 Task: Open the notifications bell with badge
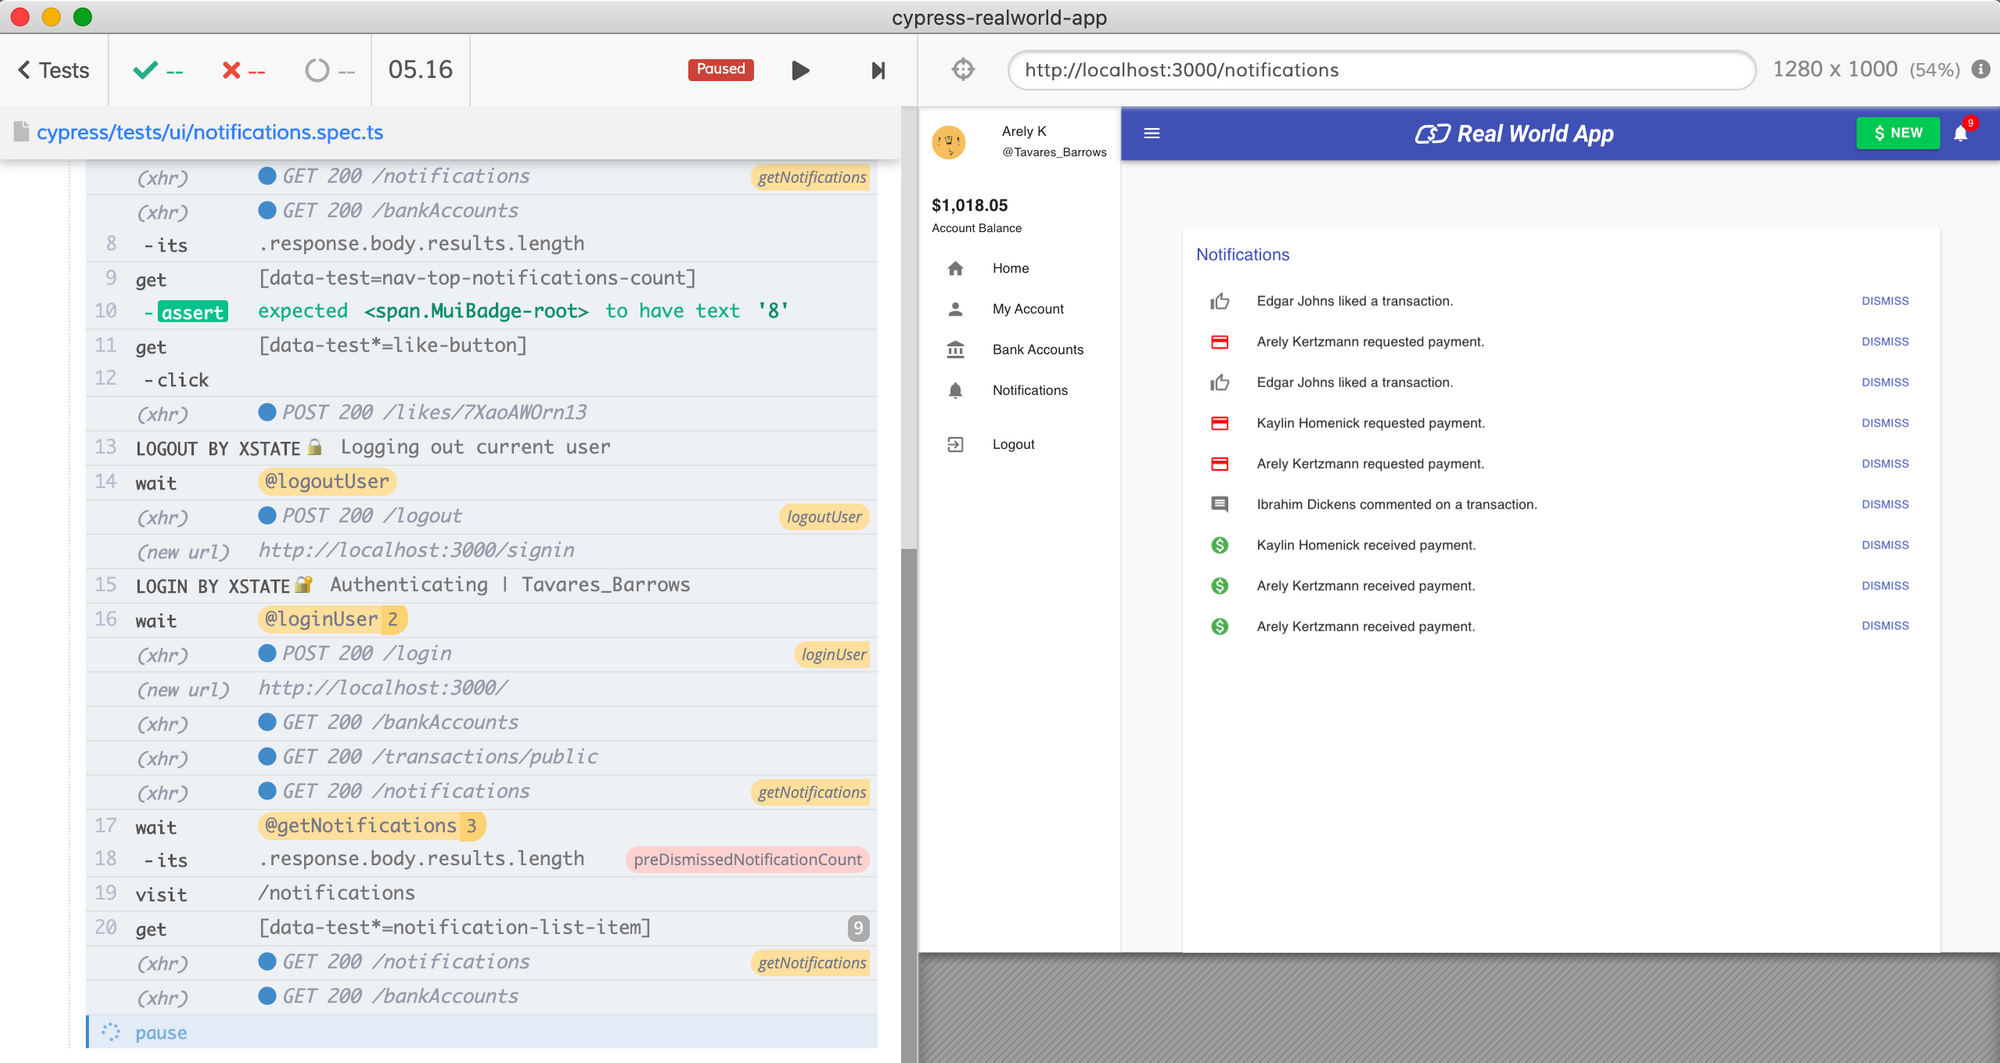1961,133
